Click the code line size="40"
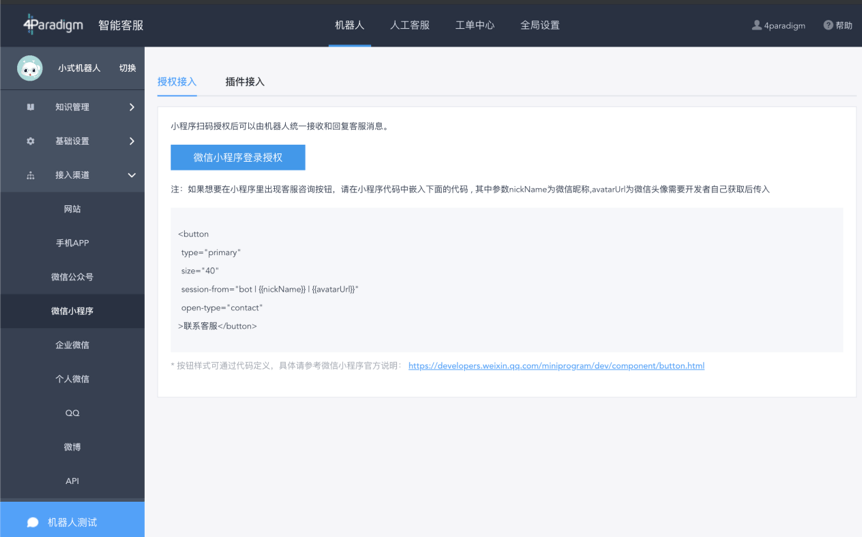This screenshot has height=537, width=862. tap(200, 270)
